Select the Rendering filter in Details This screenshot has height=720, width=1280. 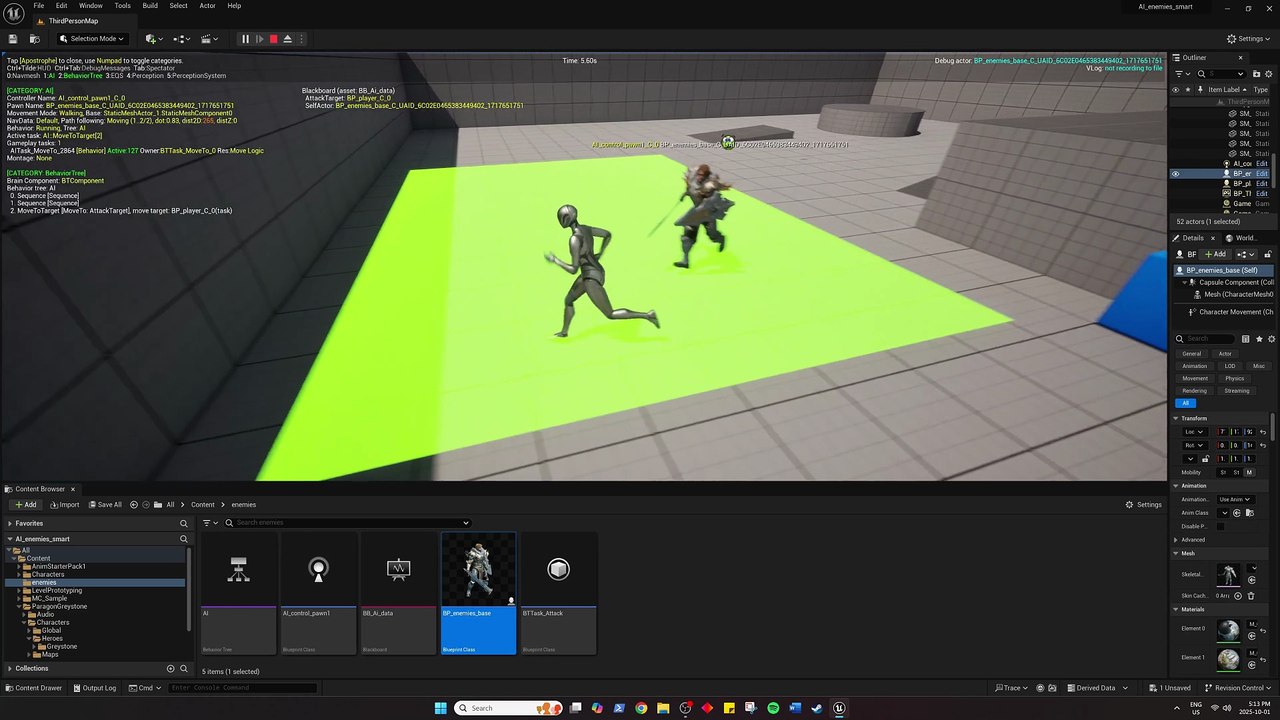click(1194, 391)
